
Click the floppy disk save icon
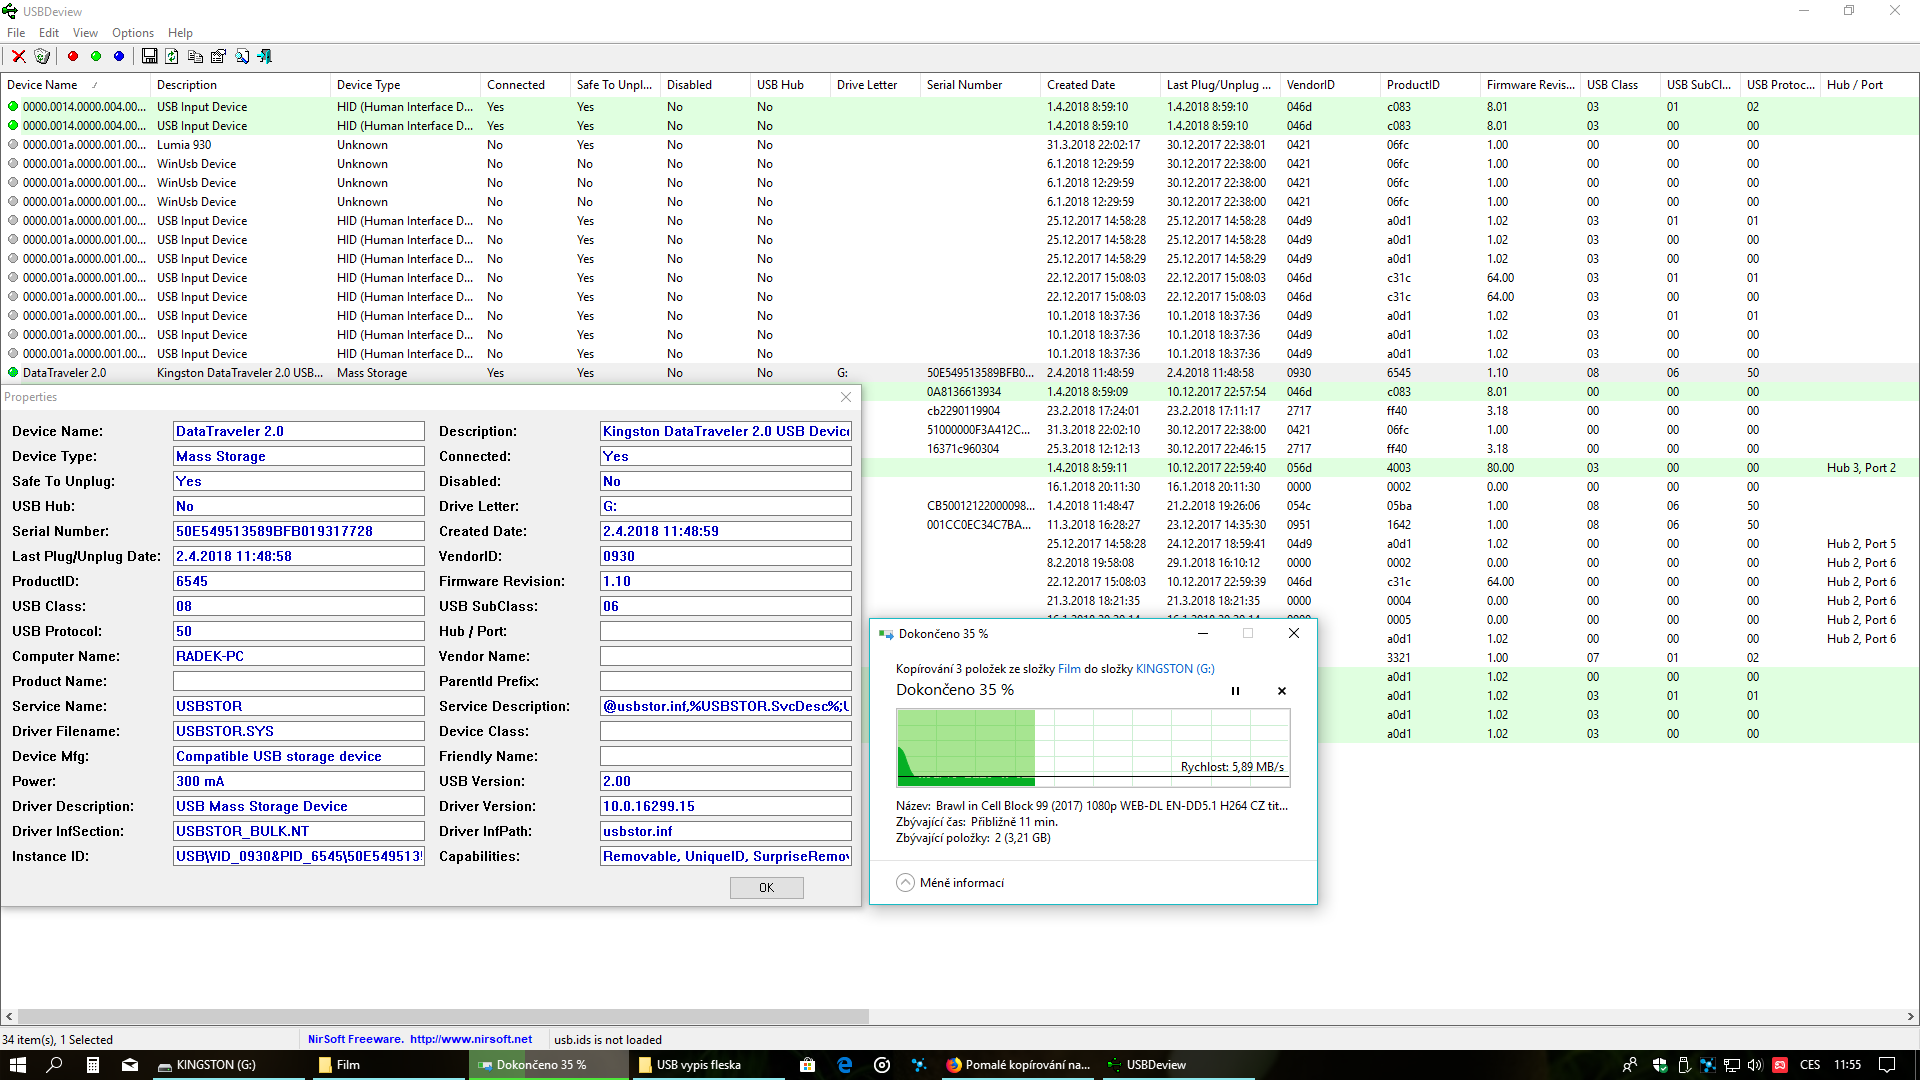click(149, 56)
